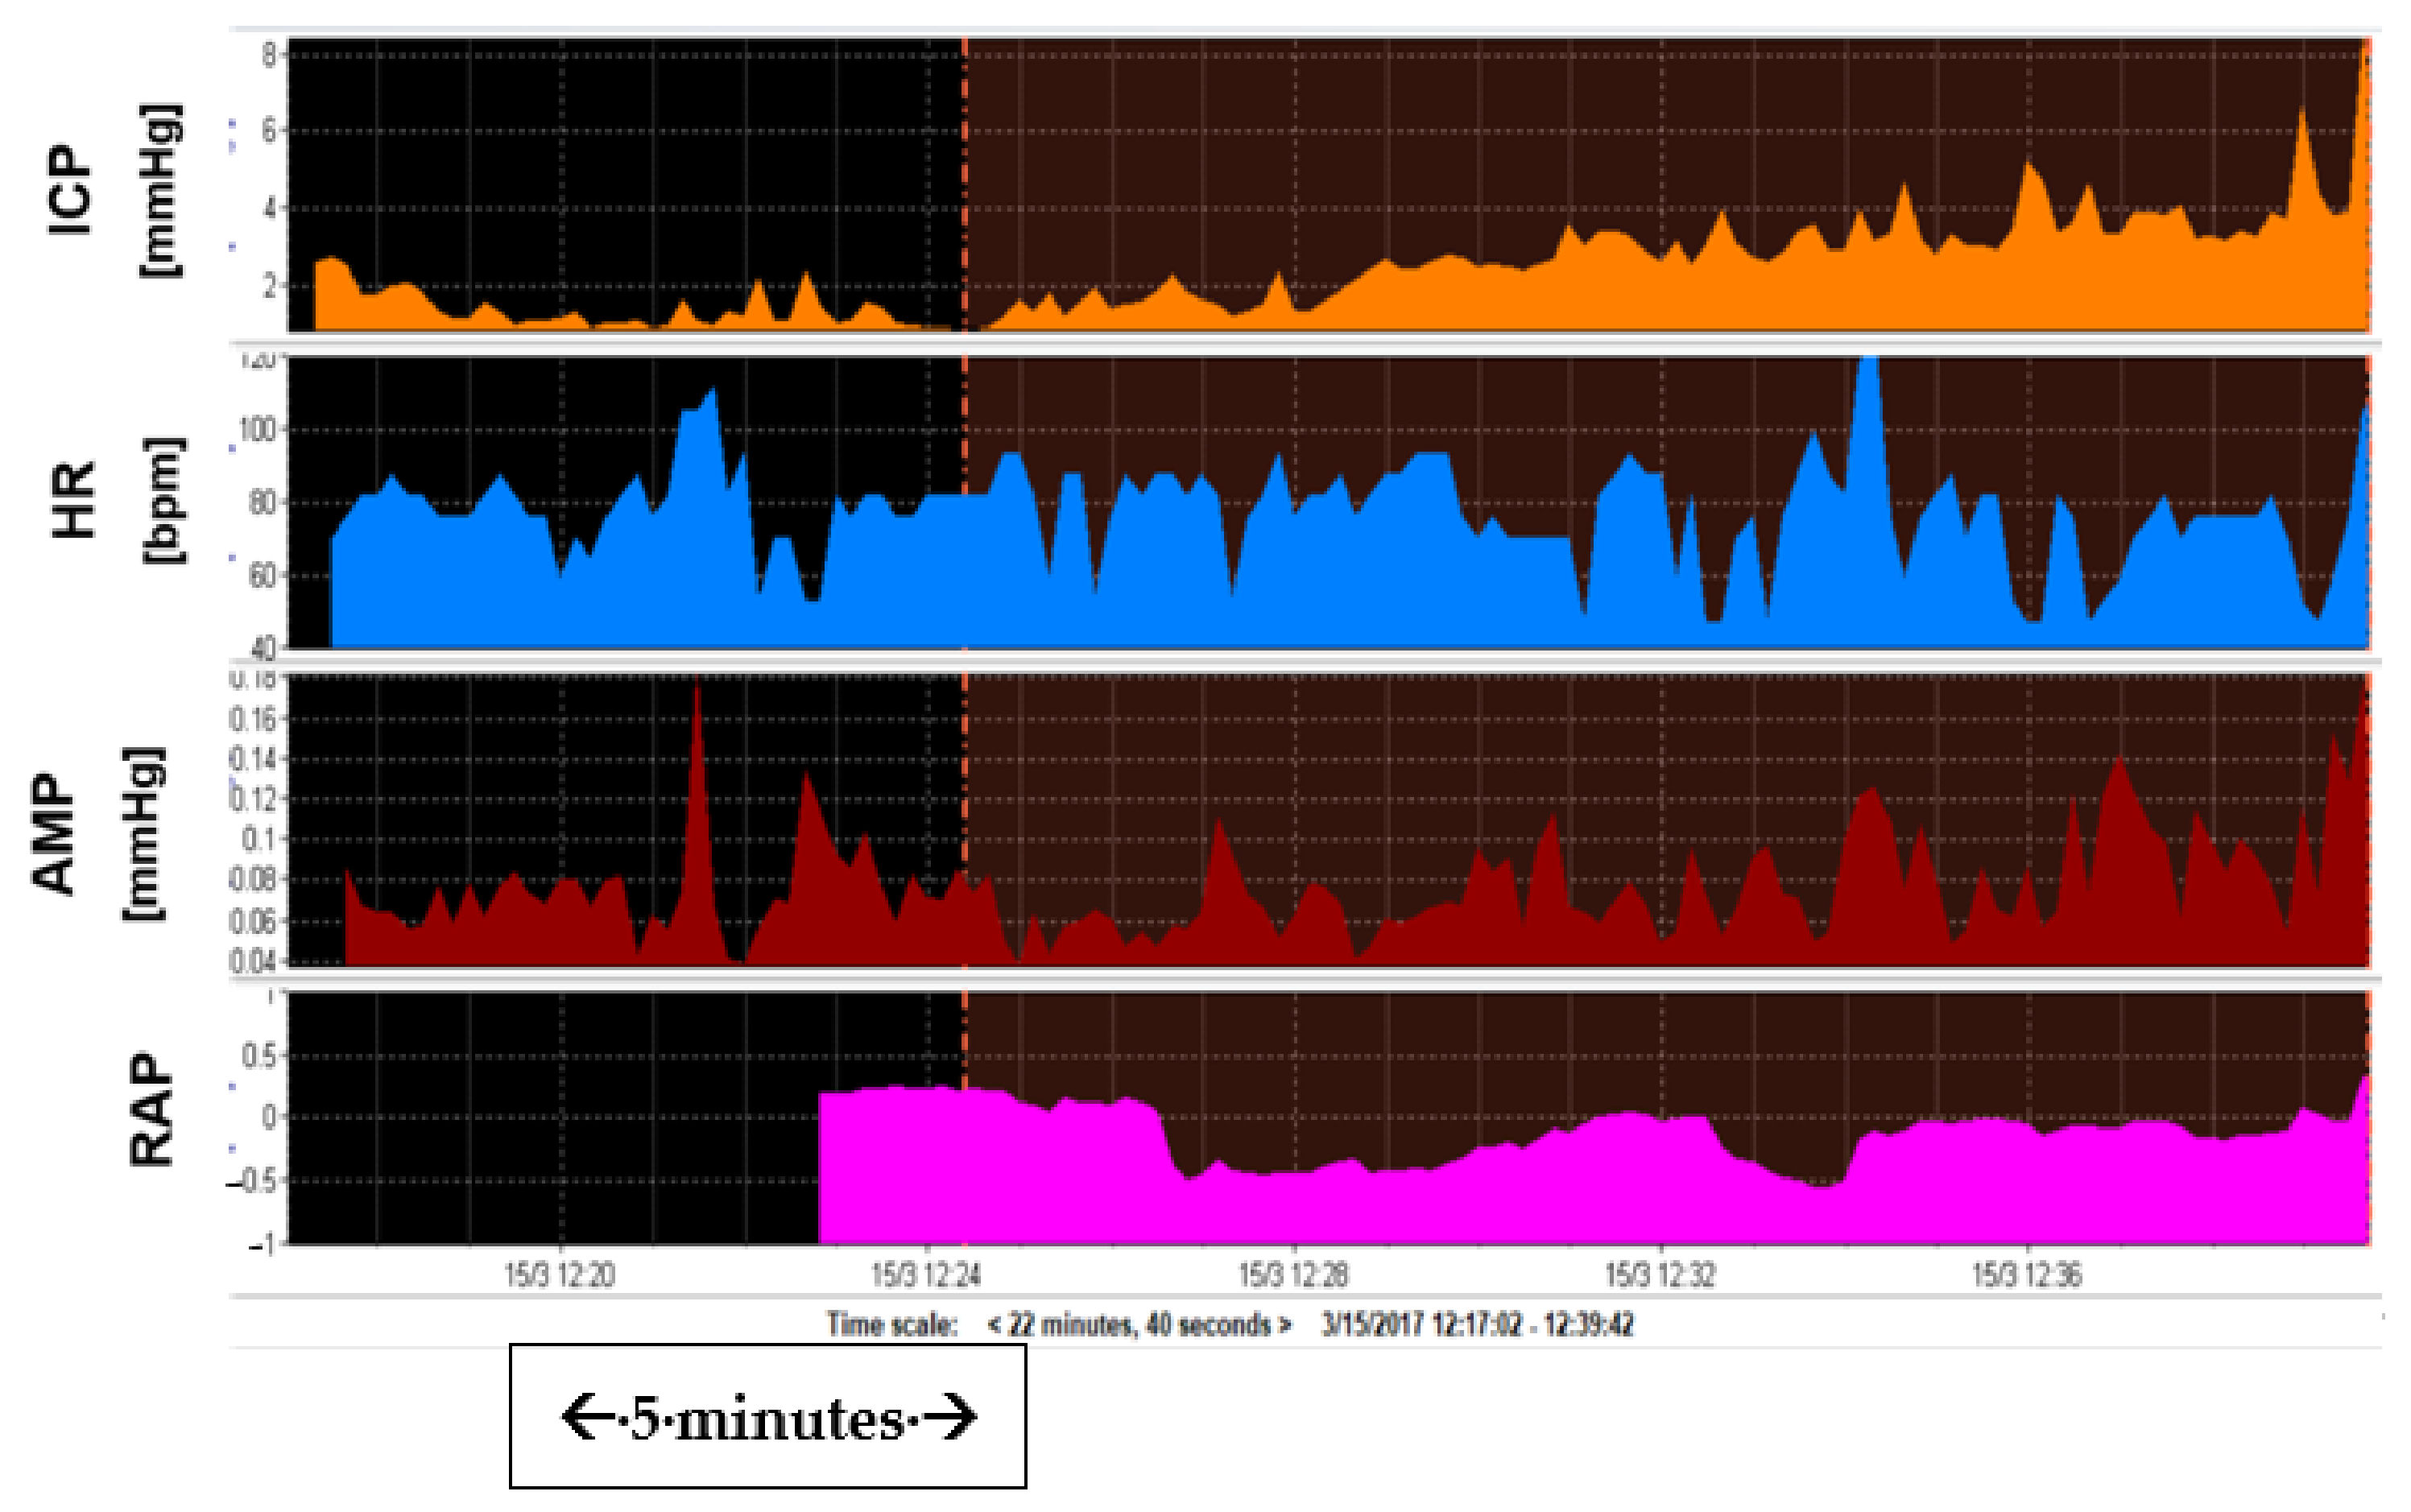Click the '15/3 12:24' time axis label
2411x1512 pixels.
(926, 1275)
